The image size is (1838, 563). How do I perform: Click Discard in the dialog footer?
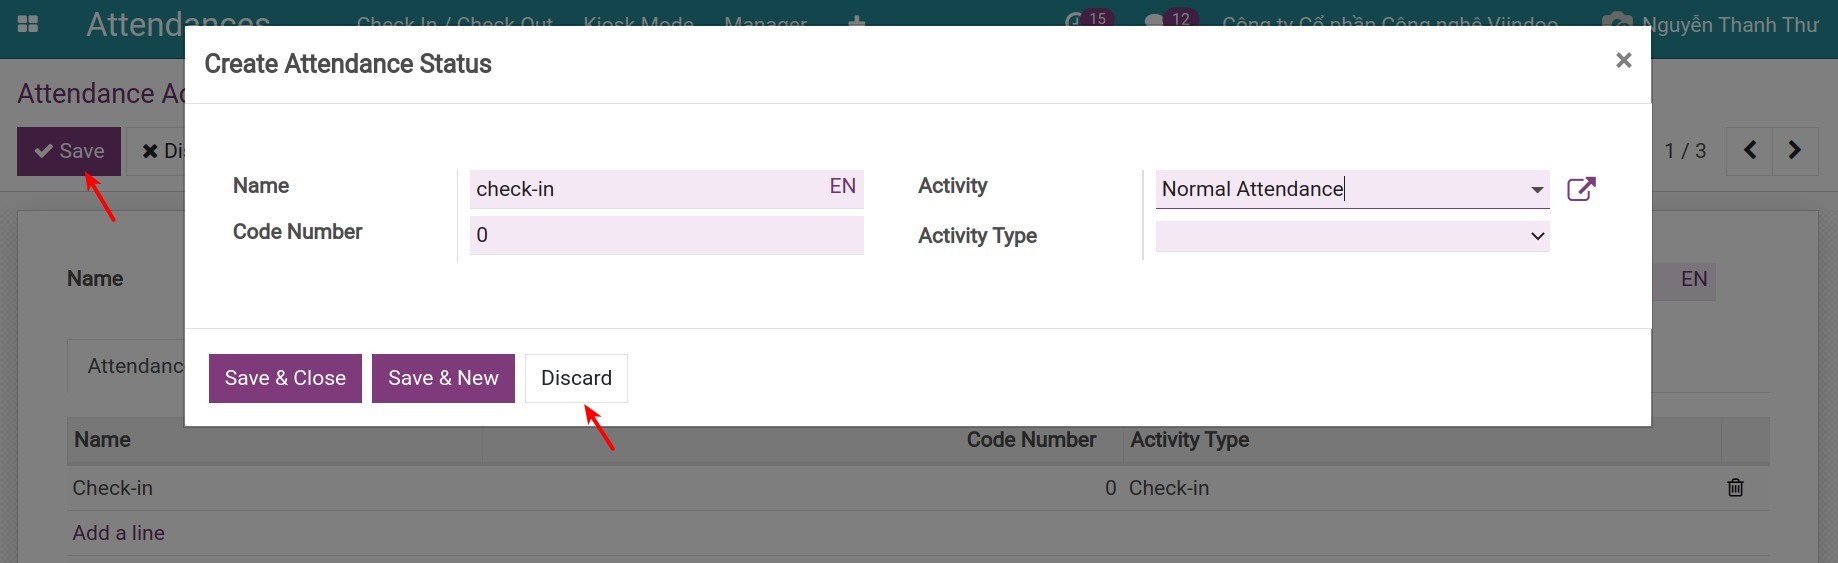(x=576, y=378)
